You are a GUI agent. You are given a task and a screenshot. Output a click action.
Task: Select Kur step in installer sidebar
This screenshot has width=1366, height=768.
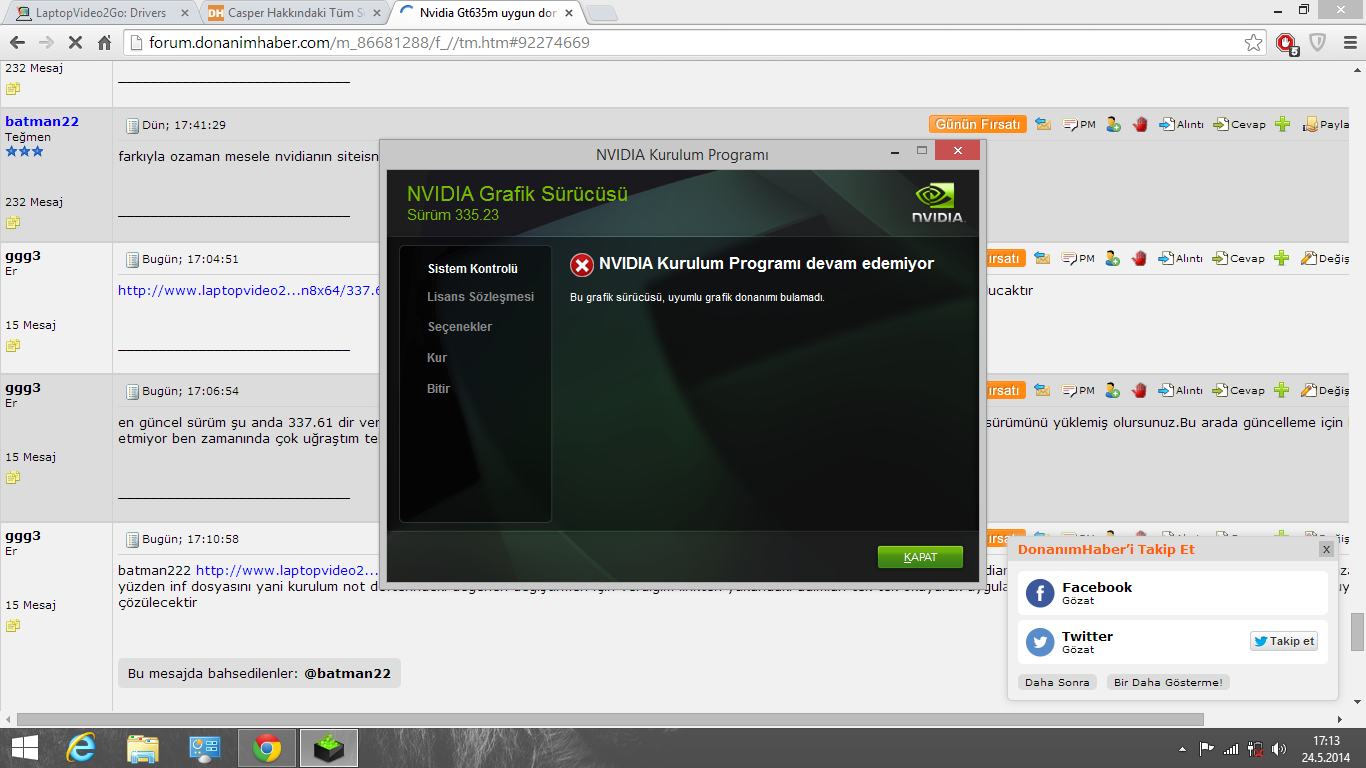(x=437, y=358)
